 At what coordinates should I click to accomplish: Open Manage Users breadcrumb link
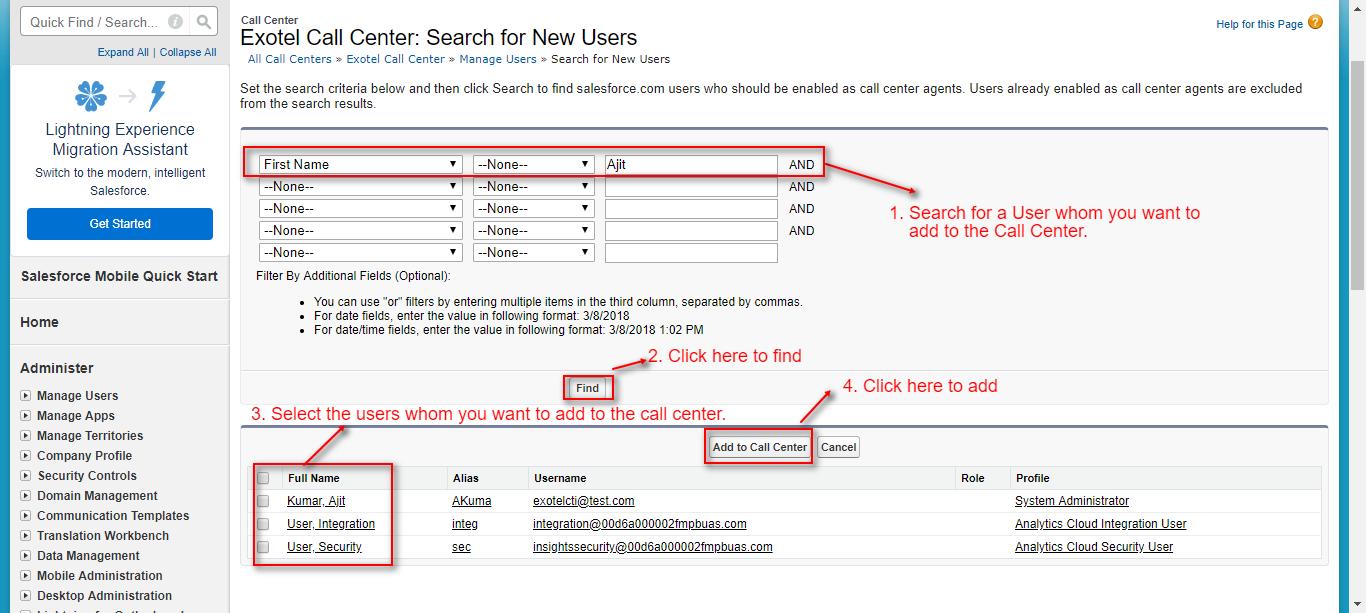pyautogui.click(x=497, y=59)
